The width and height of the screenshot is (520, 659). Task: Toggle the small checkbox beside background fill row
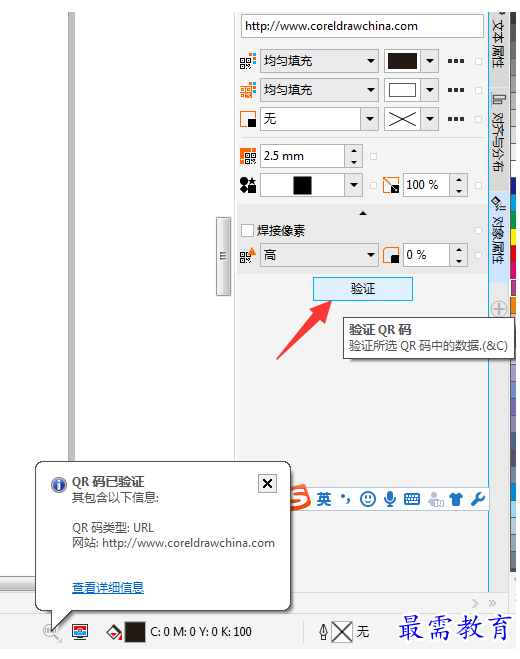click(x=478, y=90)
